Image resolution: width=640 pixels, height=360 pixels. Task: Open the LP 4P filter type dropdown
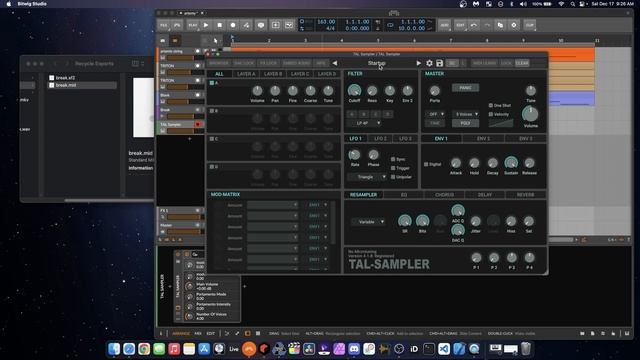[x=364, y=123]
